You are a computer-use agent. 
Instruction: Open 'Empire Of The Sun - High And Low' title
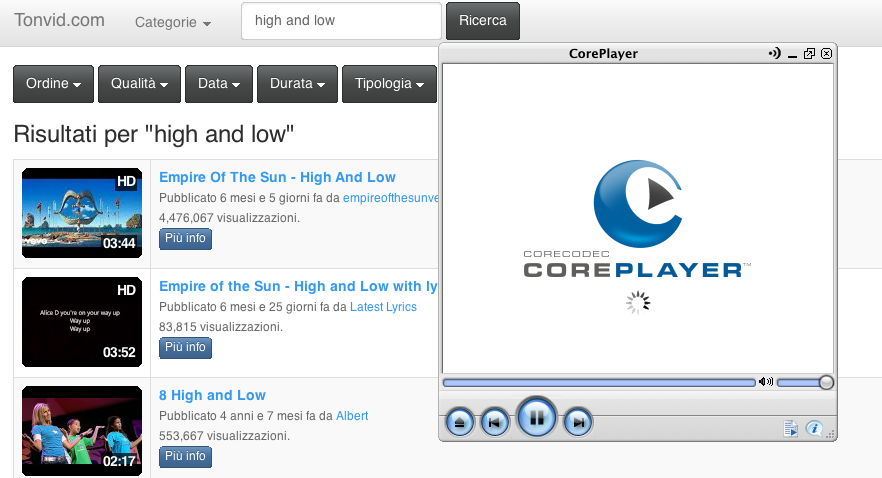point(277,177)
